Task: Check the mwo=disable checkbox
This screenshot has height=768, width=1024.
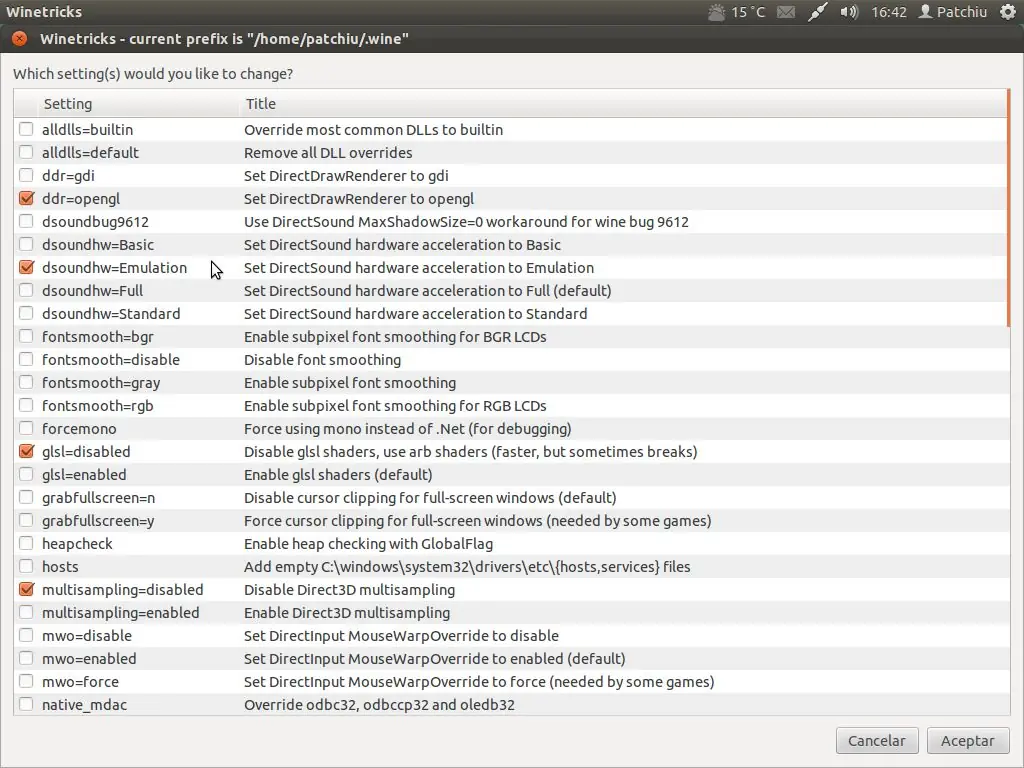Action: (26, 635)
